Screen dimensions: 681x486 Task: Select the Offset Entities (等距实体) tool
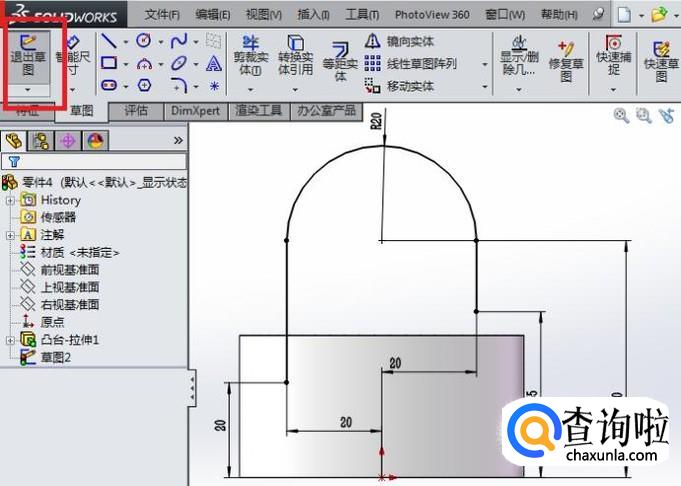(339, 60)
